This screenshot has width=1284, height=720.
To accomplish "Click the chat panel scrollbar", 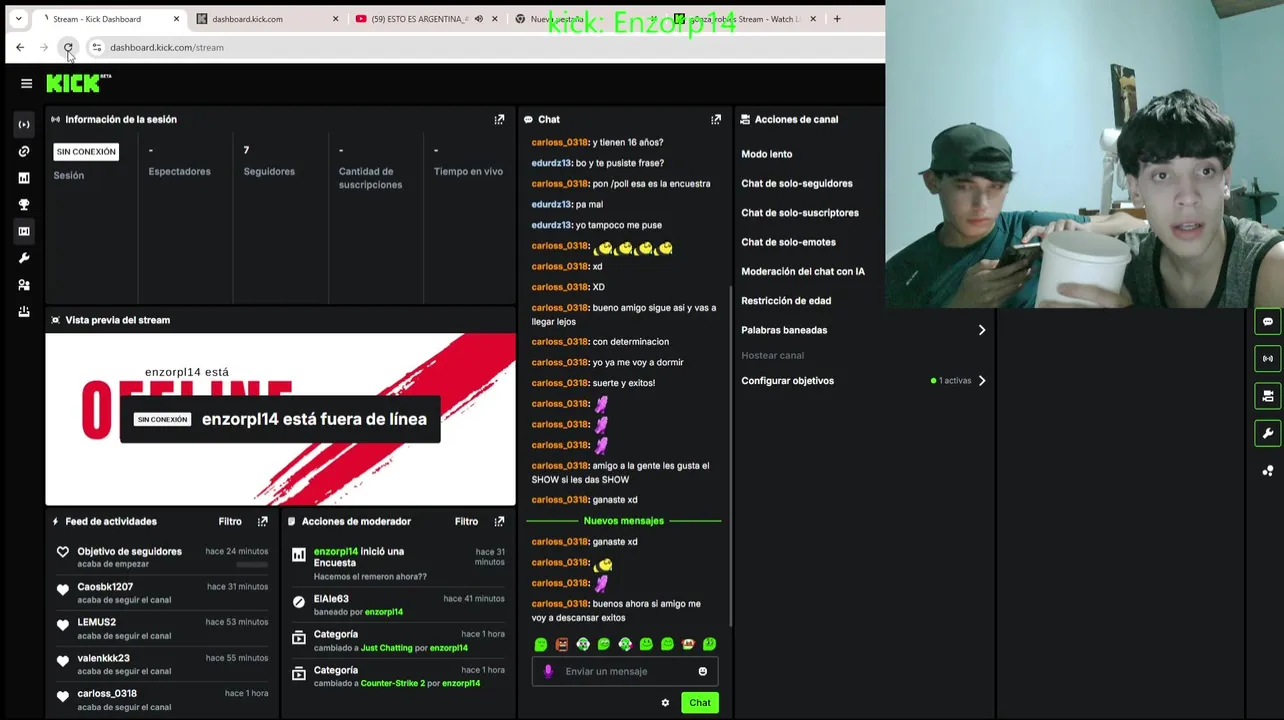I will tap(732, 455).
